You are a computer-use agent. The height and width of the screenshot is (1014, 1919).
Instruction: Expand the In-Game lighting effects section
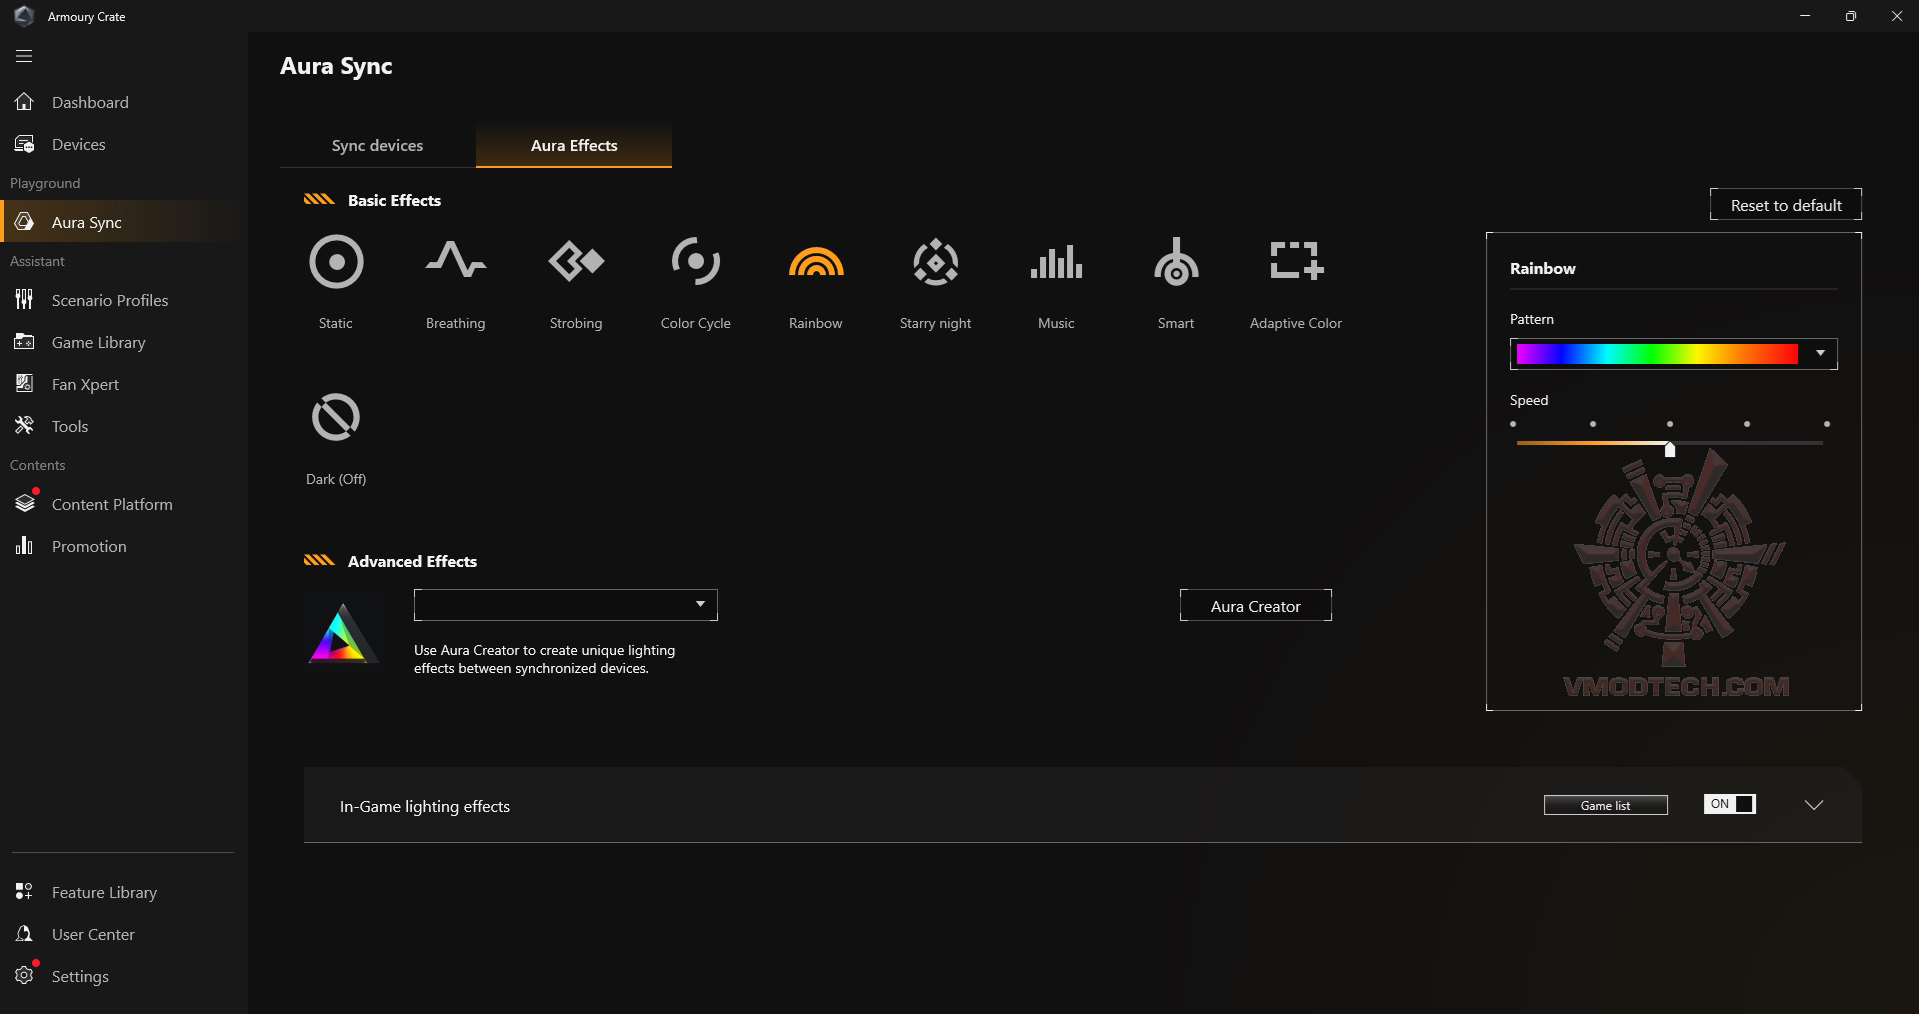tap(1814, 805)
